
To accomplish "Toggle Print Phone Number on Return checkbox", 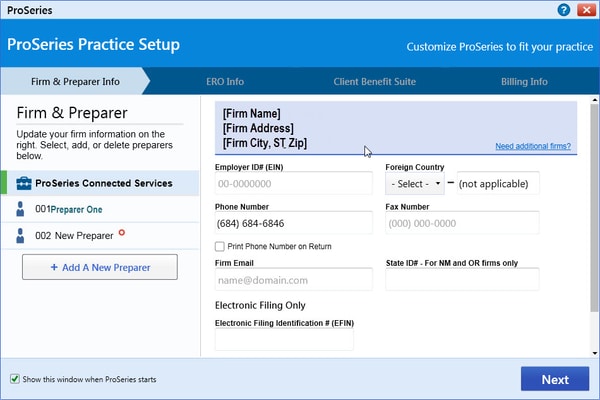I will 220,246.
